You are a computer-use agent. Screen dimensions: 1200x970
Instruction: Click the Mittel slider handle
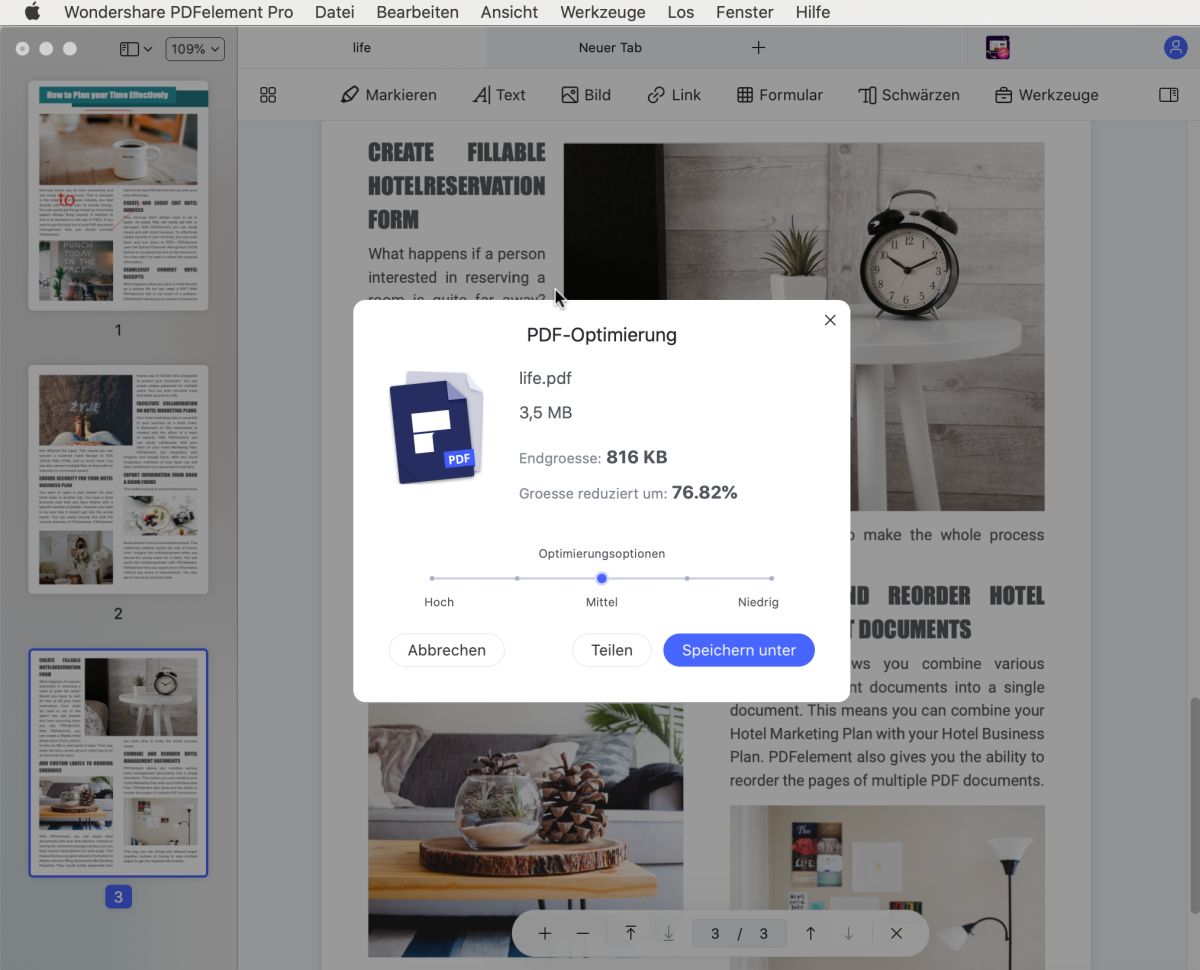[x=602, y=578]
